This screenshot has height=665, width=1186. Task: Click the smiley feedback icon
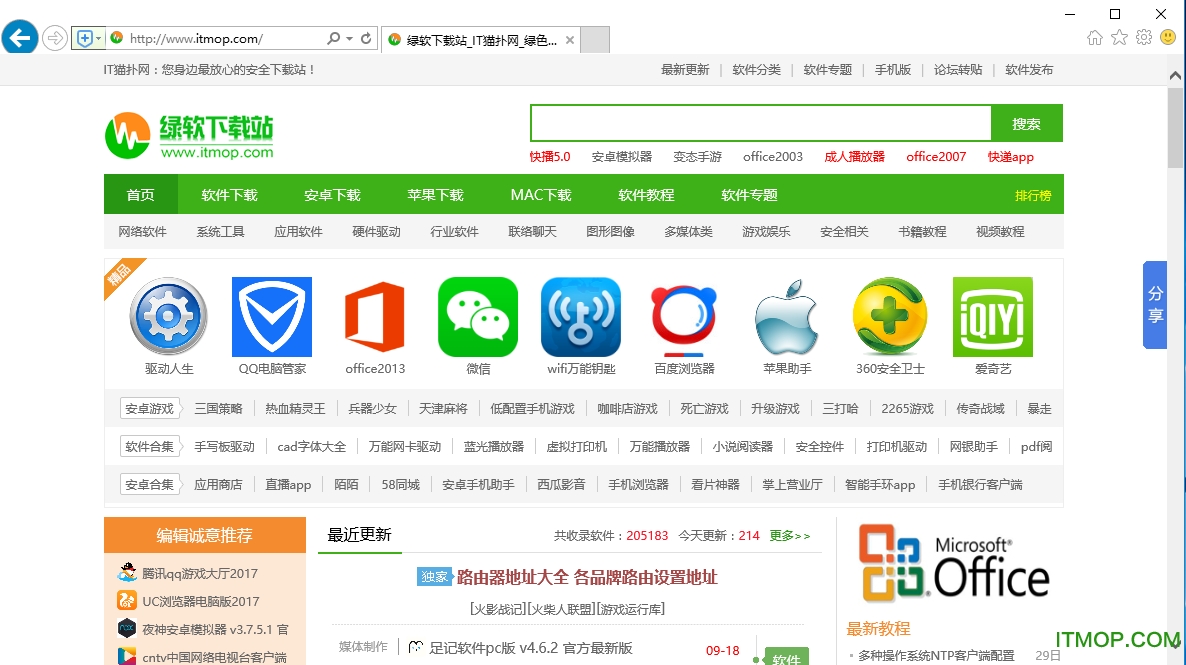coord(1168,37)
